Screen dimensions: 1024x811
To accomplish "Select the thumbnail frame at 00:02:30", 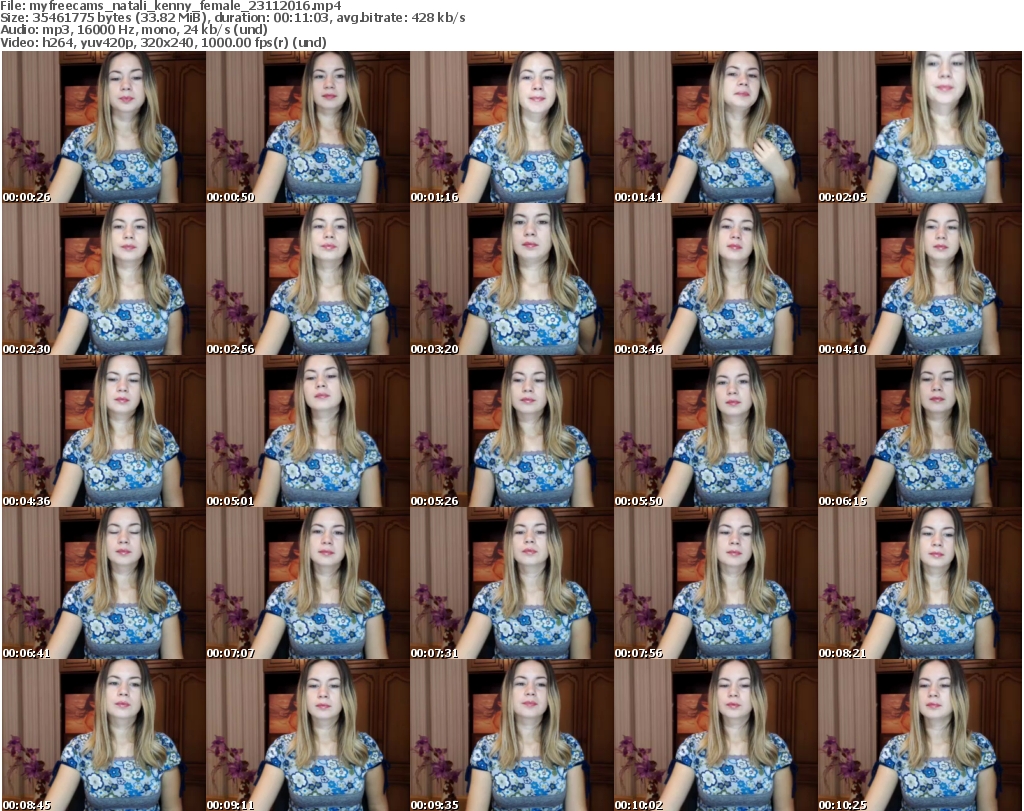I will tap(104, 279).
